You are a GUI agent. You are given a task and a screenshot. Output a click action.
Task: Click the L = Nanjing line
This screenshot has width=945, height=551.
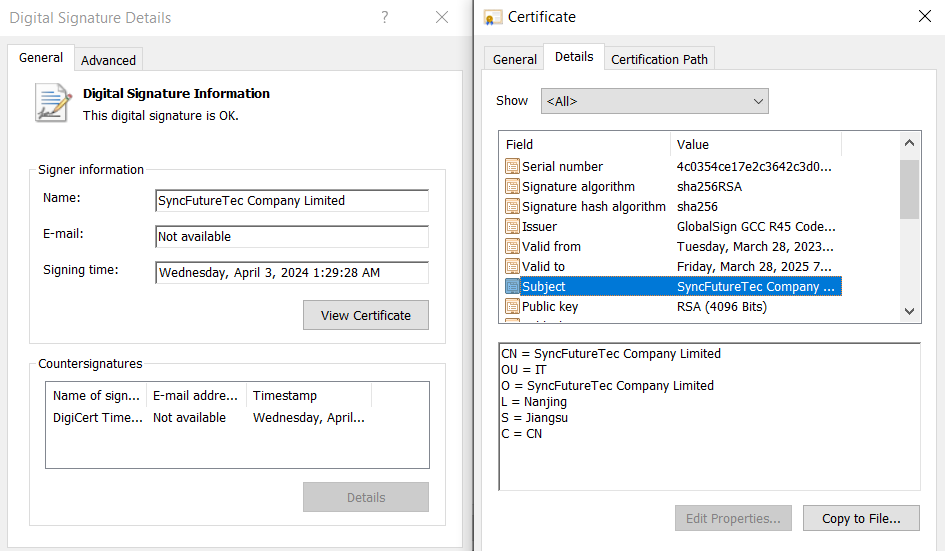[534, 402]
